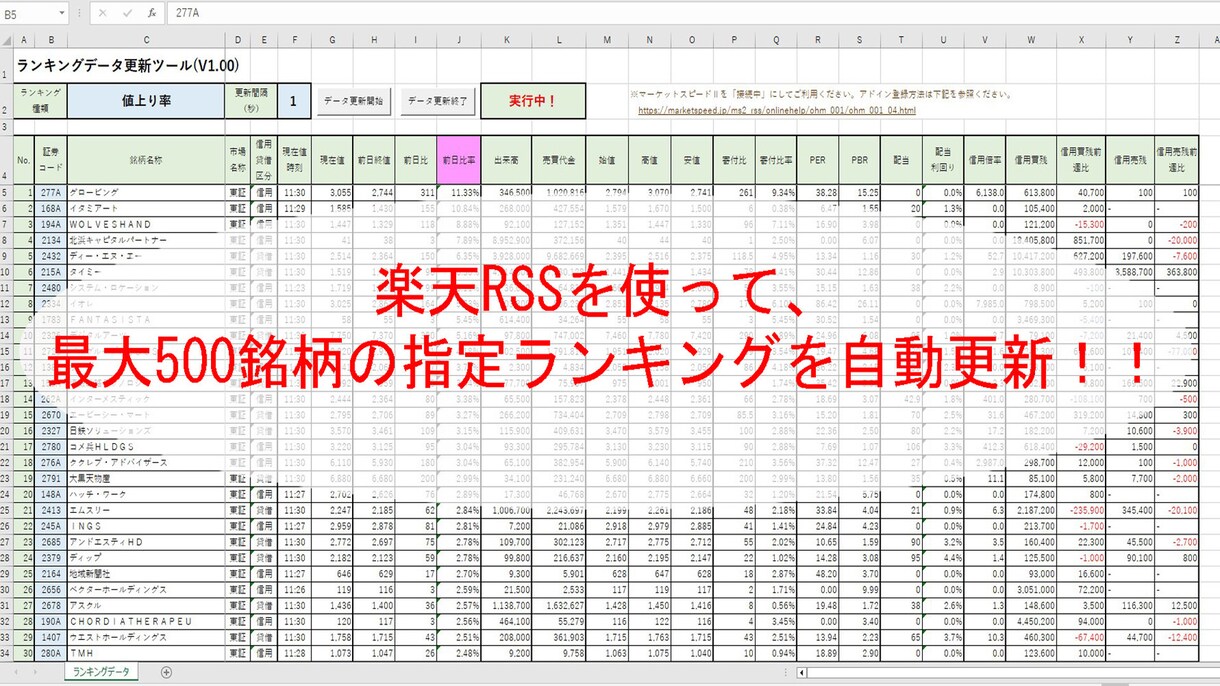Click the ウエストホールディングス name cell
This screenshot has height=686, width=1220.
pyautogui.click(x=146, y=637)
